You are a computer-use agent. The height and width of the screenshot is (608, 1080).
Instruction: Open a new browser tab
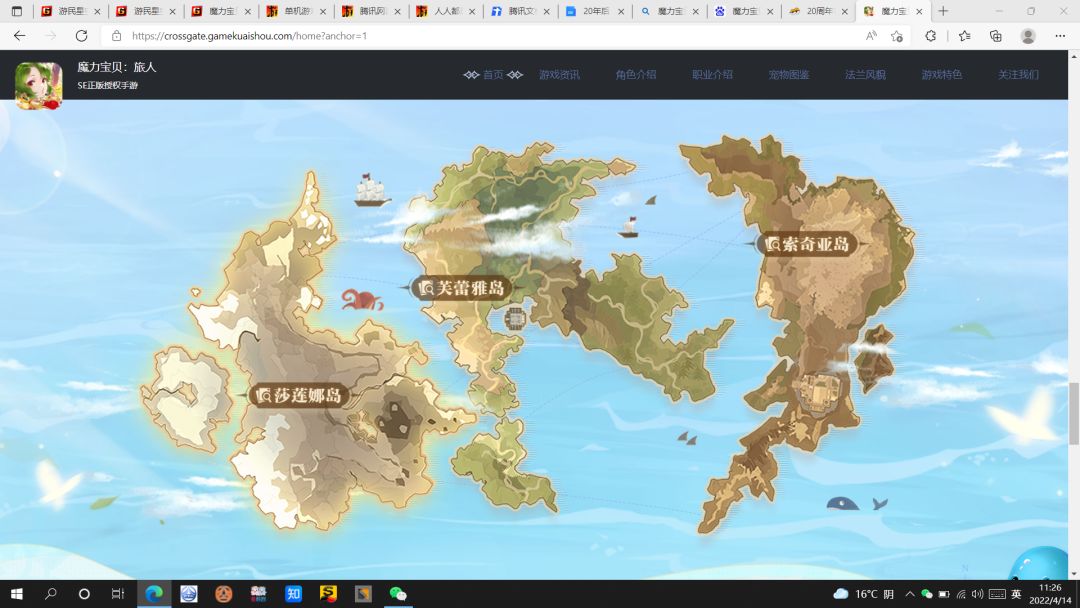click(x=943, y=11)
